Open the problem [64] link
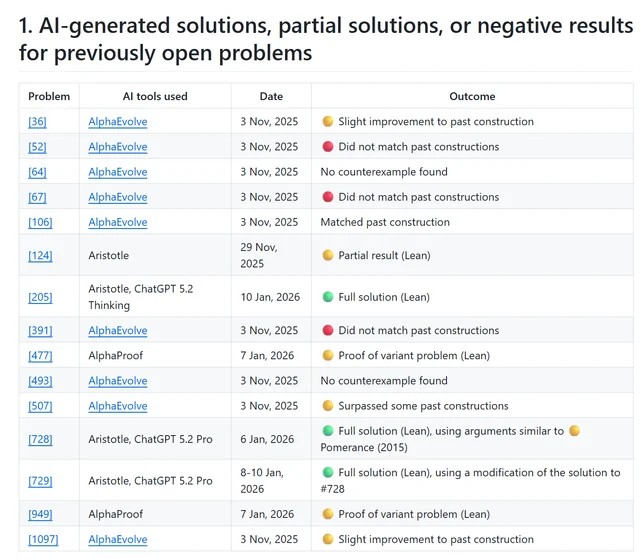Screen dimensions: 640x559 (37, 172)
